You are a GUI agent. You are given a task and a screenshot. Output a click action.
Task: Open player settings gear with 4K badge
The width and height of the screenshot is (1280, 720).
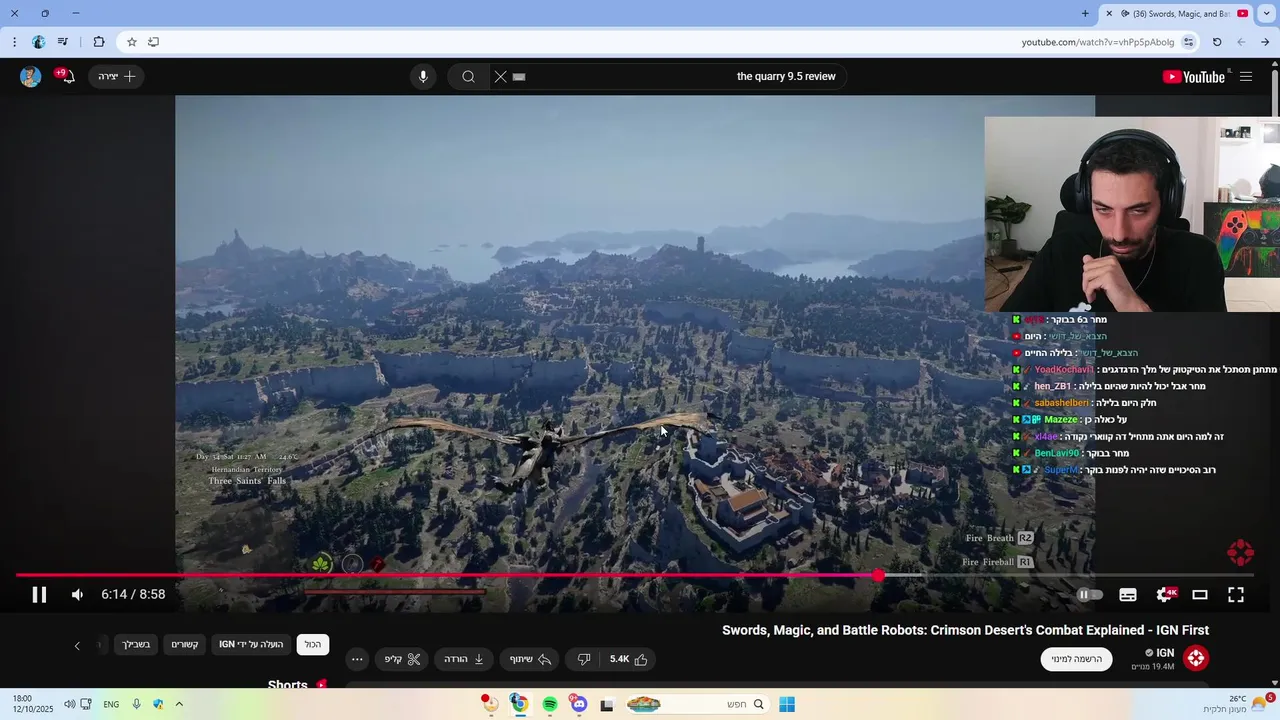coord(1165,594)
